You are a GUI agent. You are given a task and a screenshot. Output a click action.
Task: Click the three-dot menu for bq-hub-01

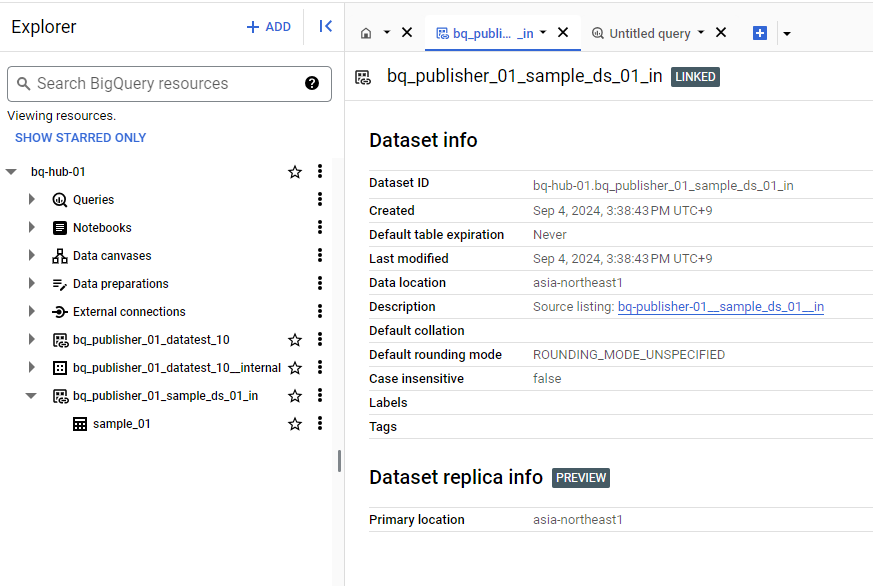point(320,172)
